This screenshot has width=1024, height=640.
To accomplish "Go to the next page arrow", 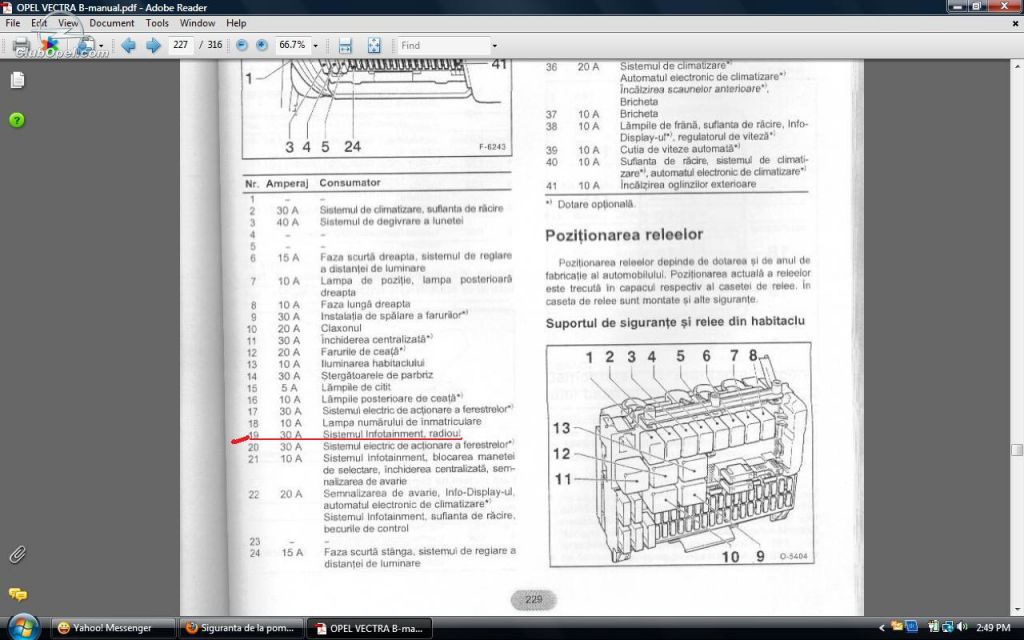I will click(x=153, y=45).
